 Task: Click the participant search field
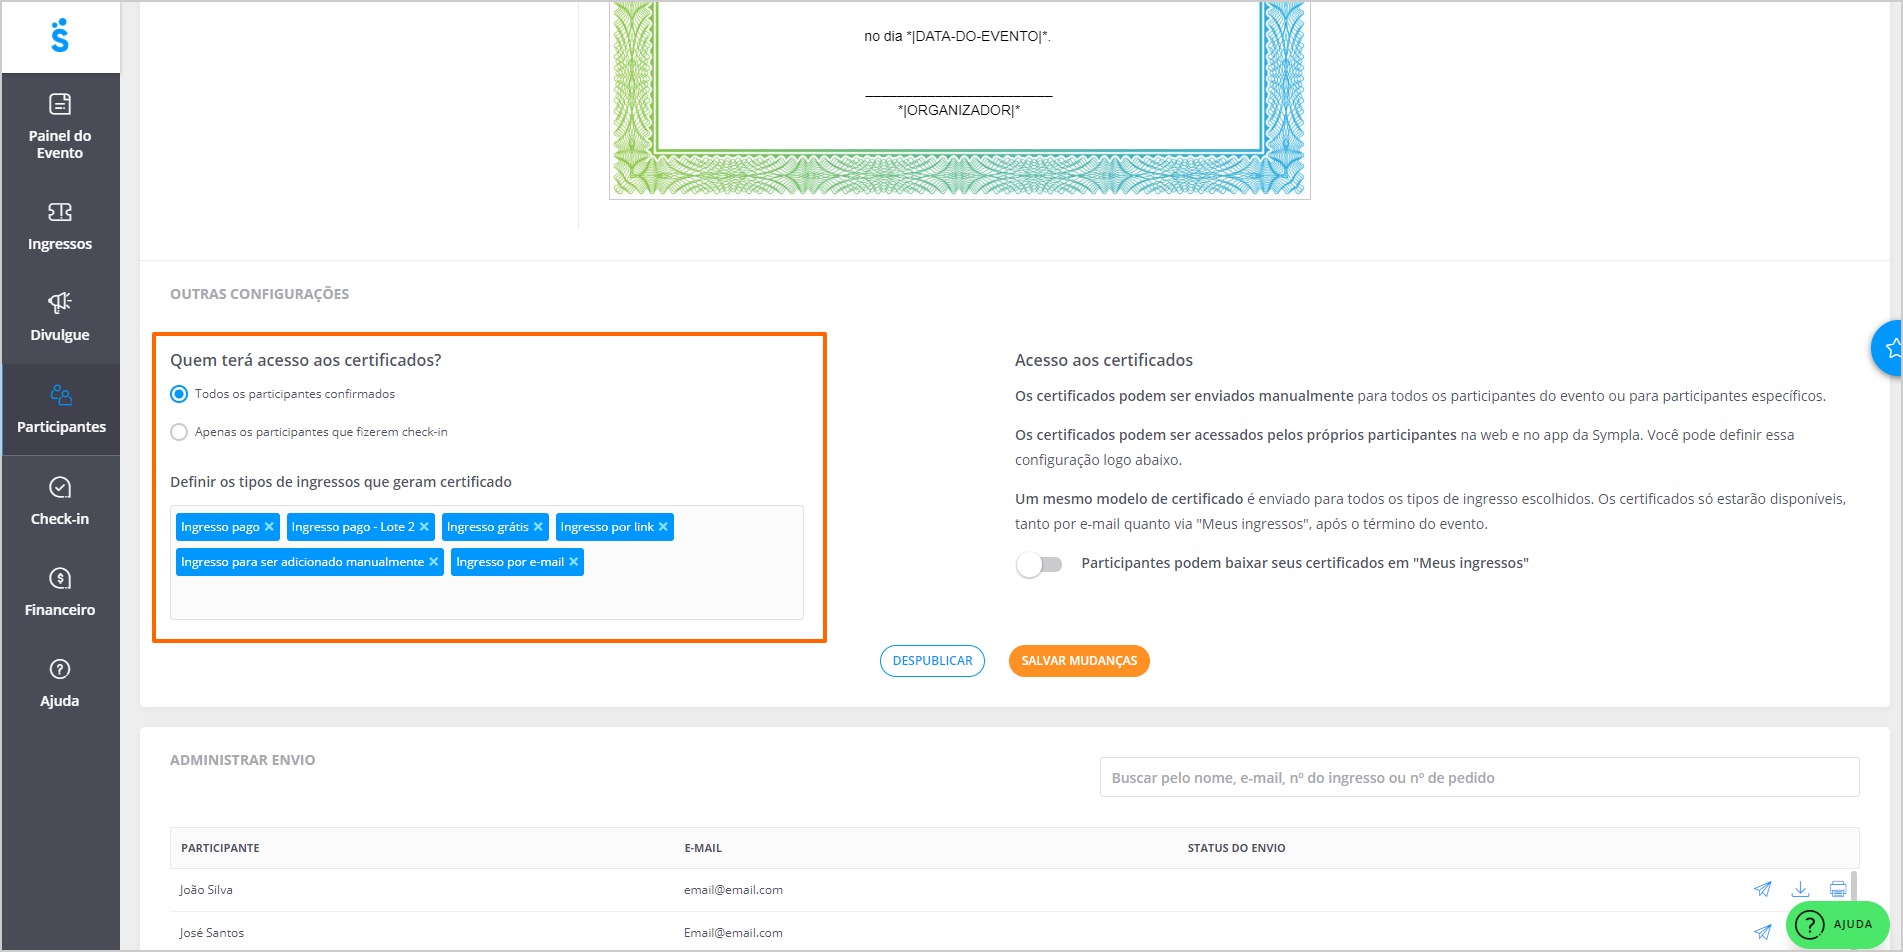click(1478, 777)
